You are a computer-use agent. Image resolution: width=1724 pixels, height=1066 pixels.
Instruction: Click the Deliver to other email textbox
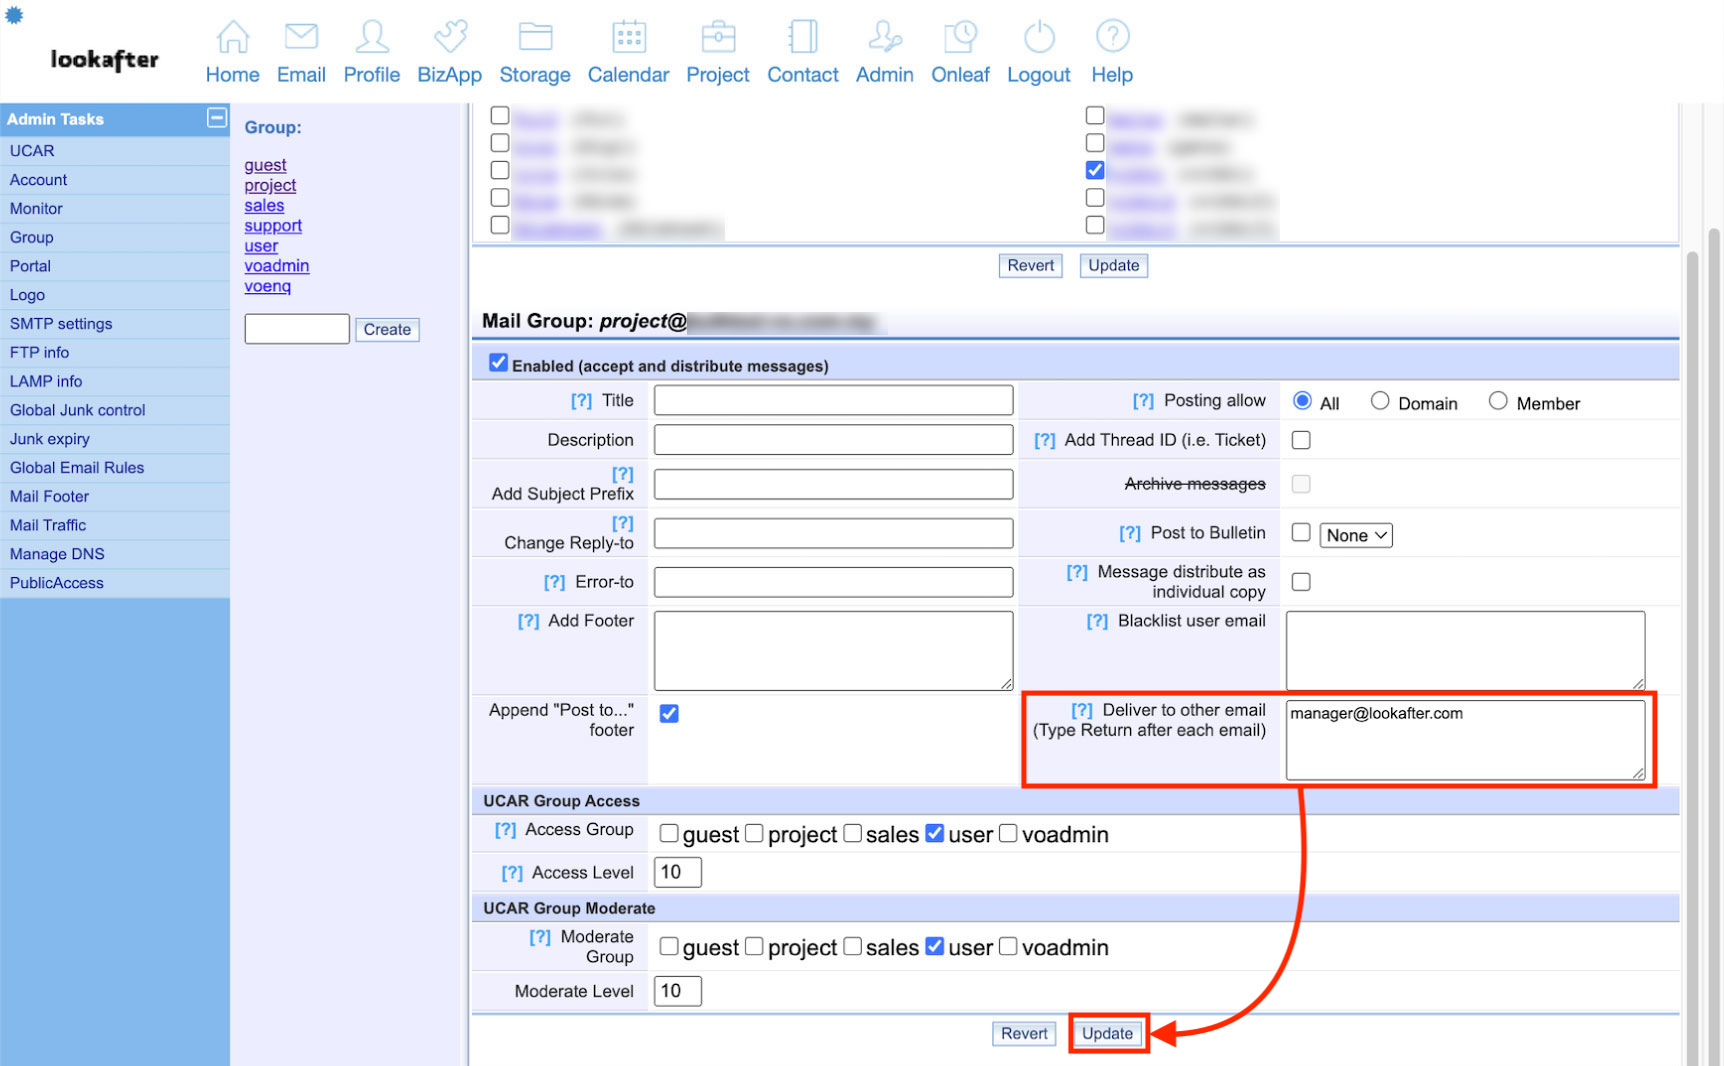click(x=1465, y=740)
